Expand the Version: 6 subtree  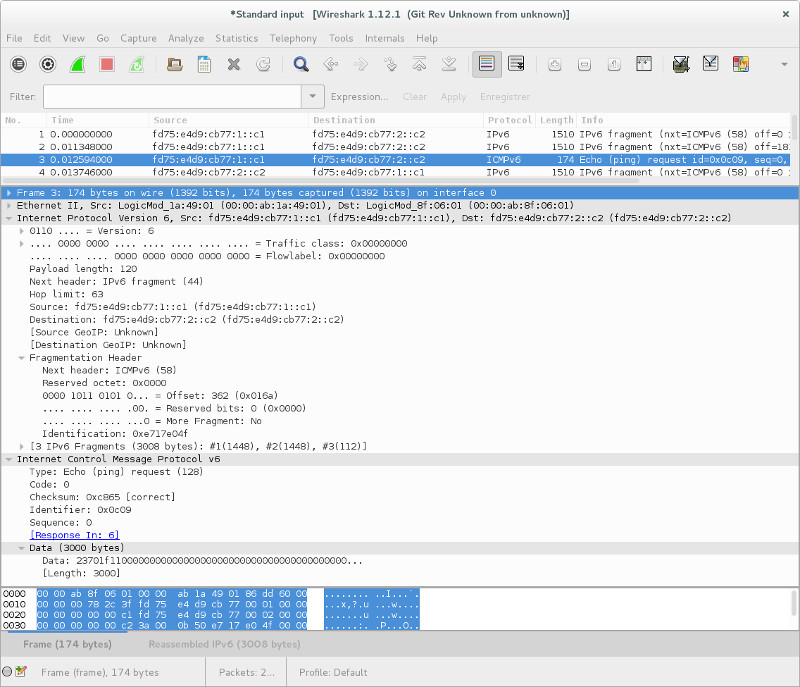pyautogui.click(x=21, y=231)
